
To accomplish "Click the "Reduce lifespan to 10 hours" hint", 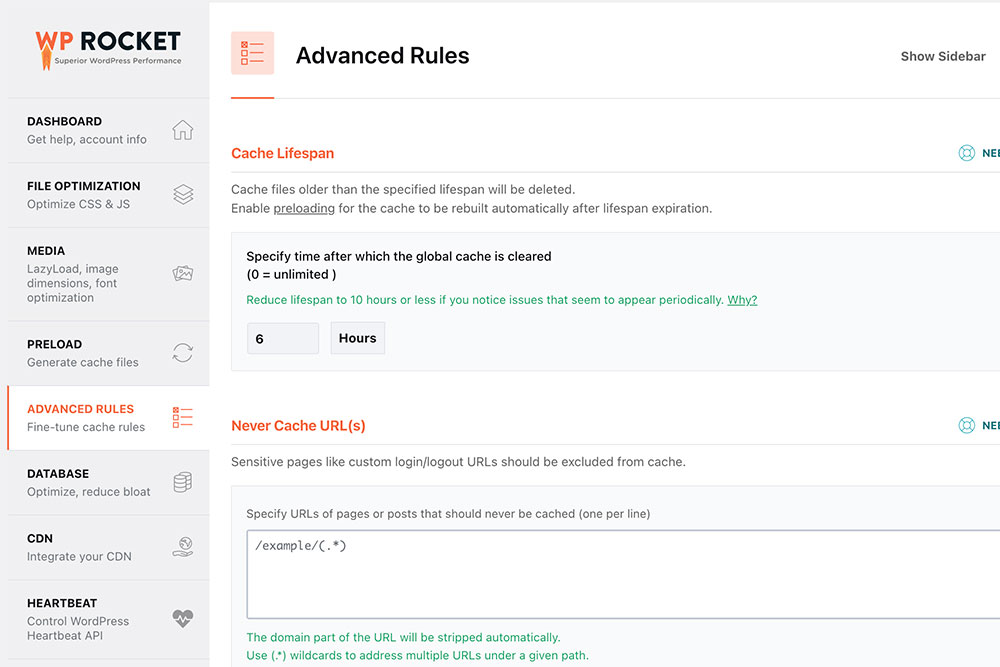I will tap(485, 300).
